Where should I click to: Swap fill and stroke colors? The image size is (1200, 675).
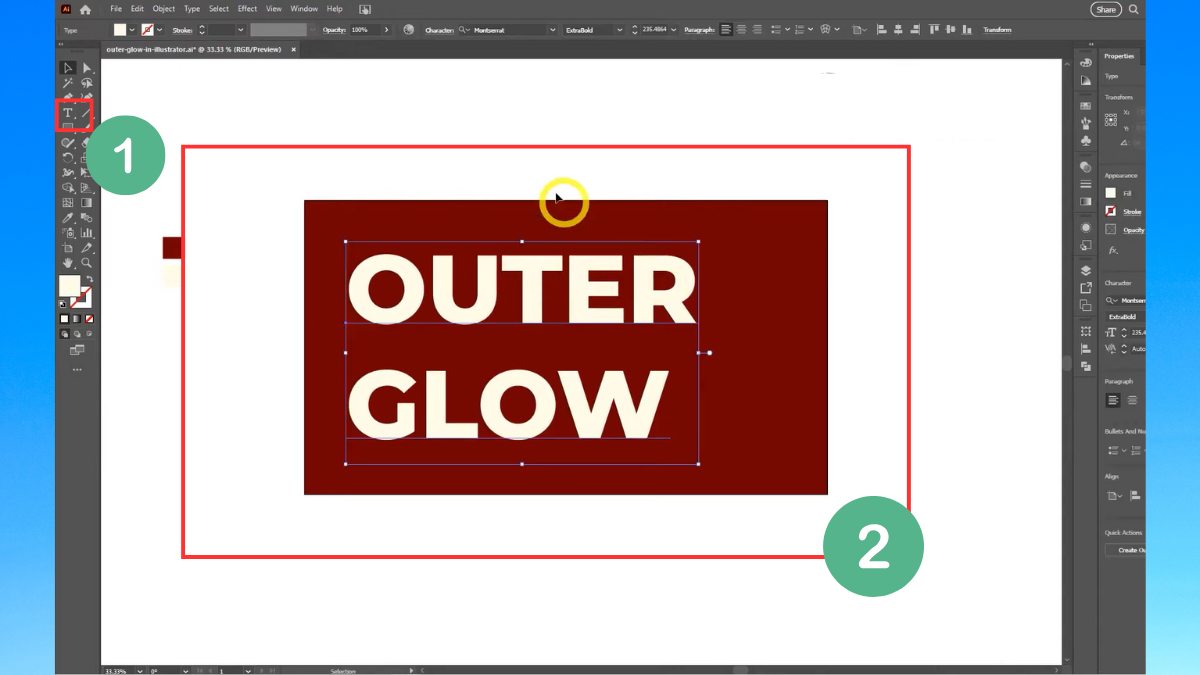point(88,279)
